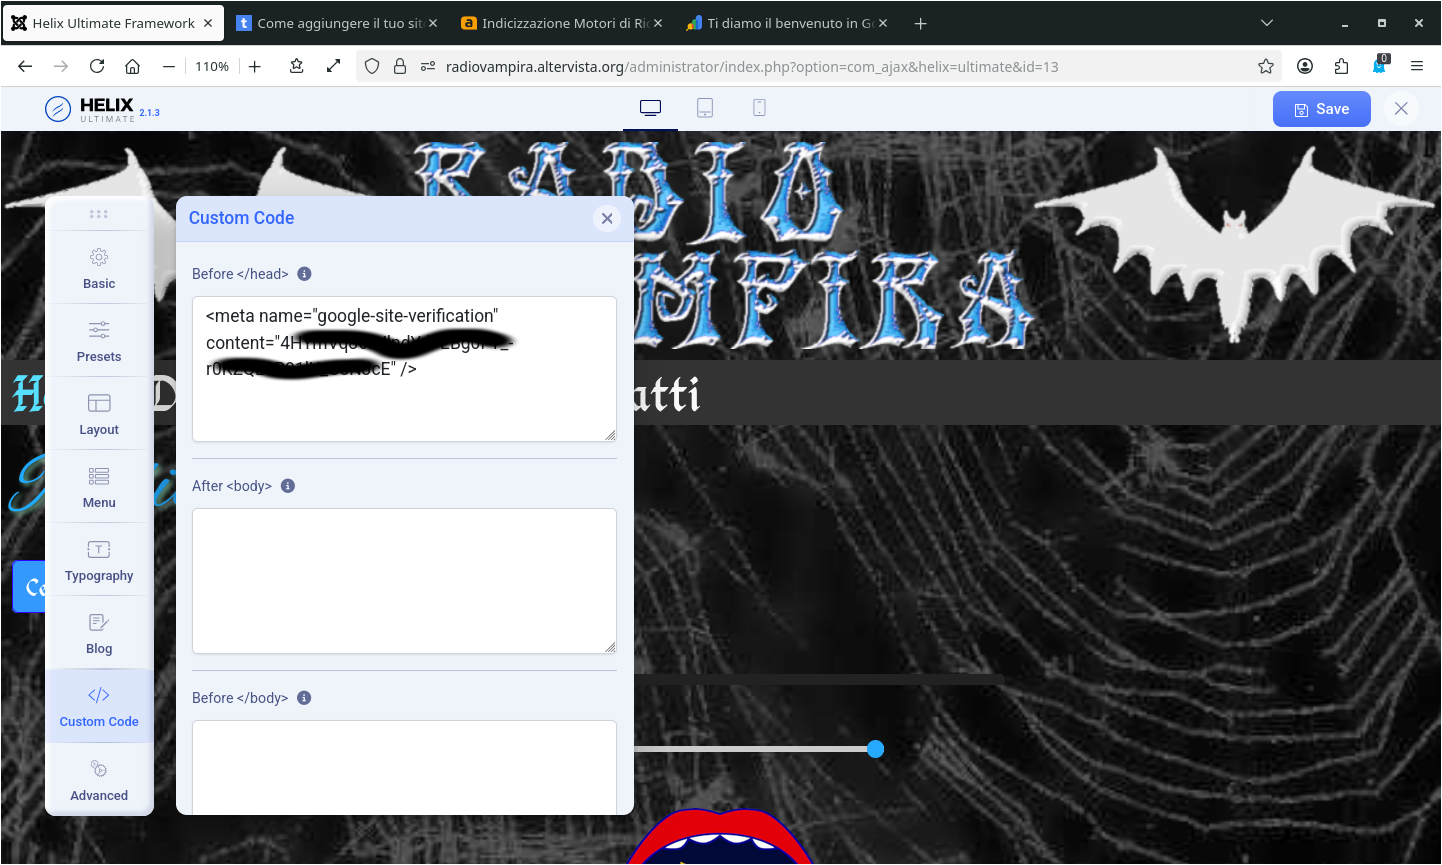Open the Menu settings
This screenshot has width=1442, height=865.
(x=99, y=487)
